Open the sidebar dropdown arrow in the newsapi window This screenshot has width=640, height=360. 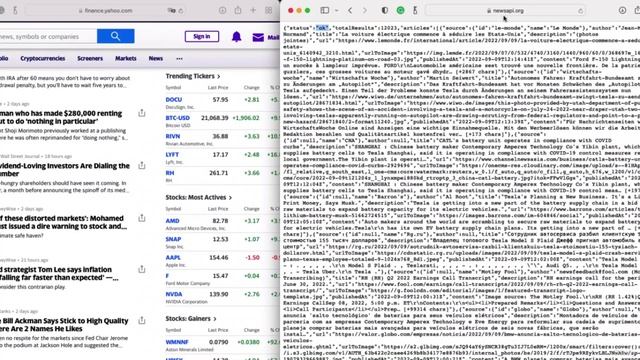tap(336, 11)
